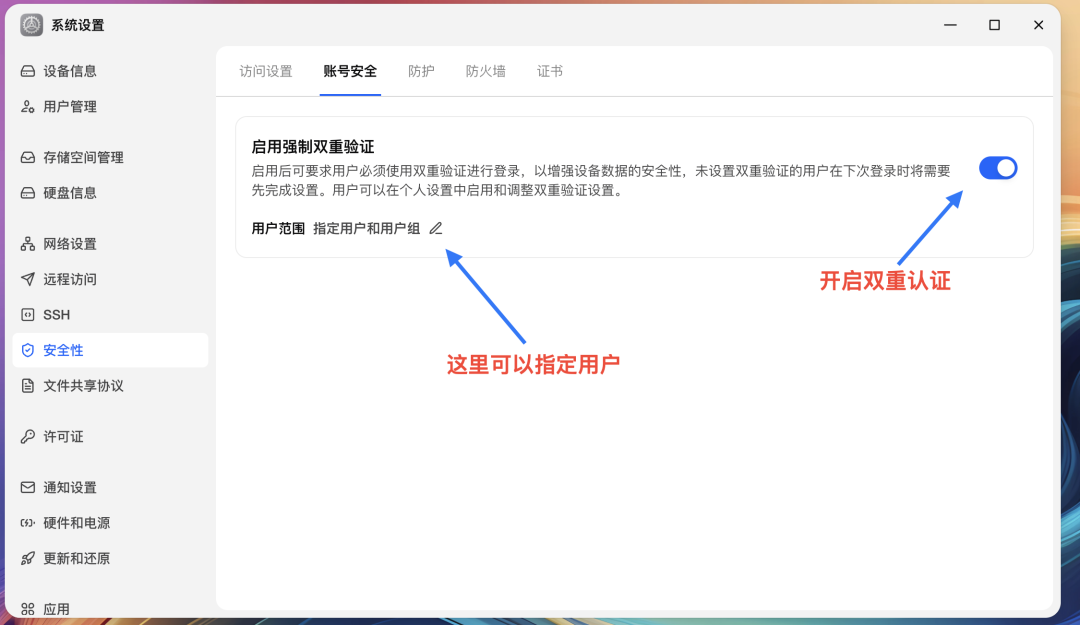Select 硬盘信息 in the sidebar

110,193
